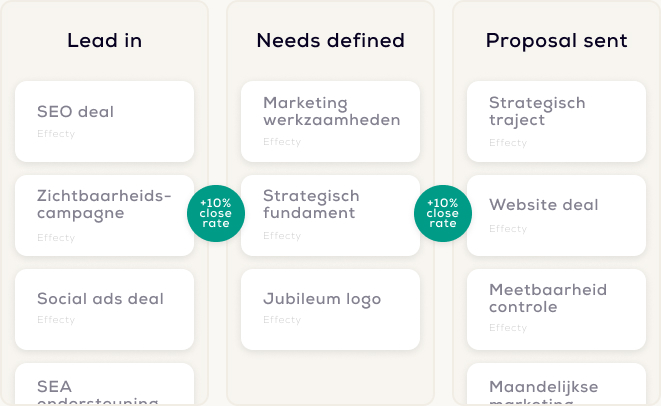Viewport: 661px width, 406px height.
Task: Click the Effecty label under Website deal
Action: coord(508,228)
